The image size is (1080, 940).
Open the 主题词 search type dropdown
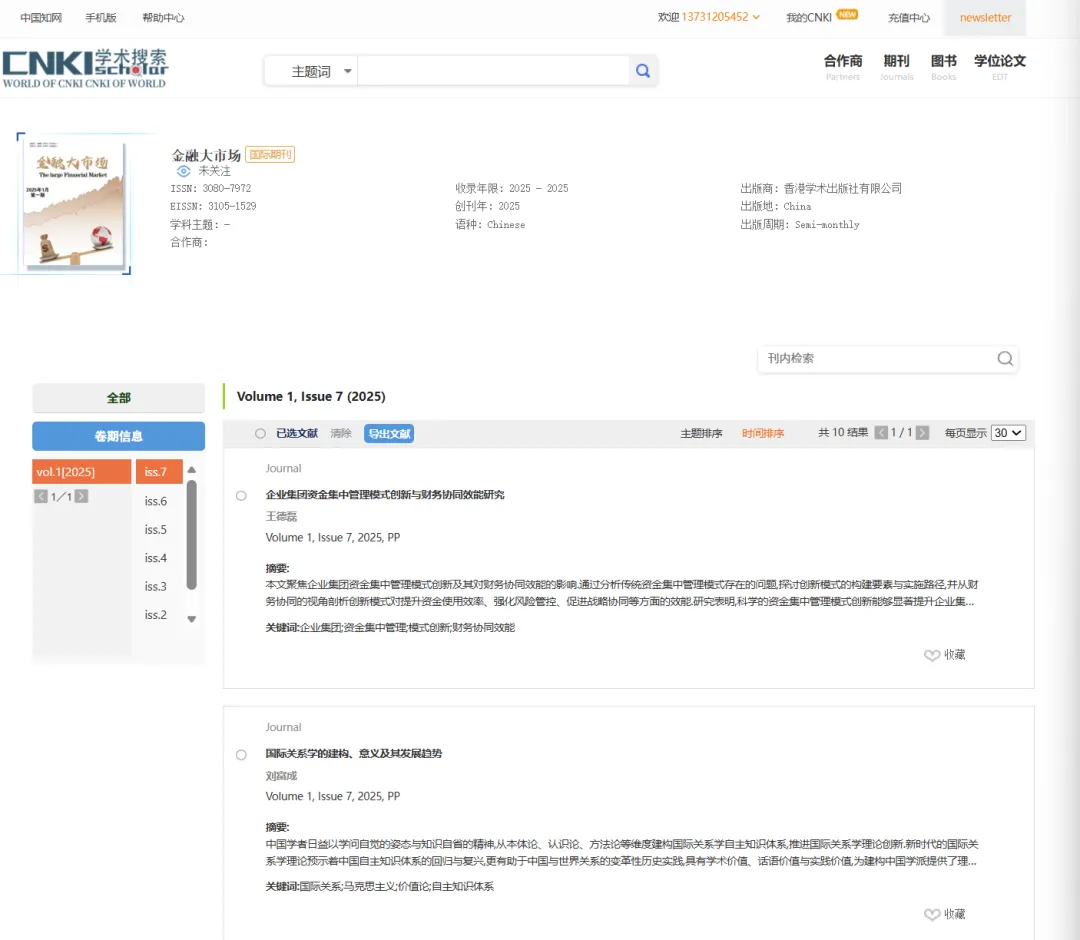(x=310, y=71)
